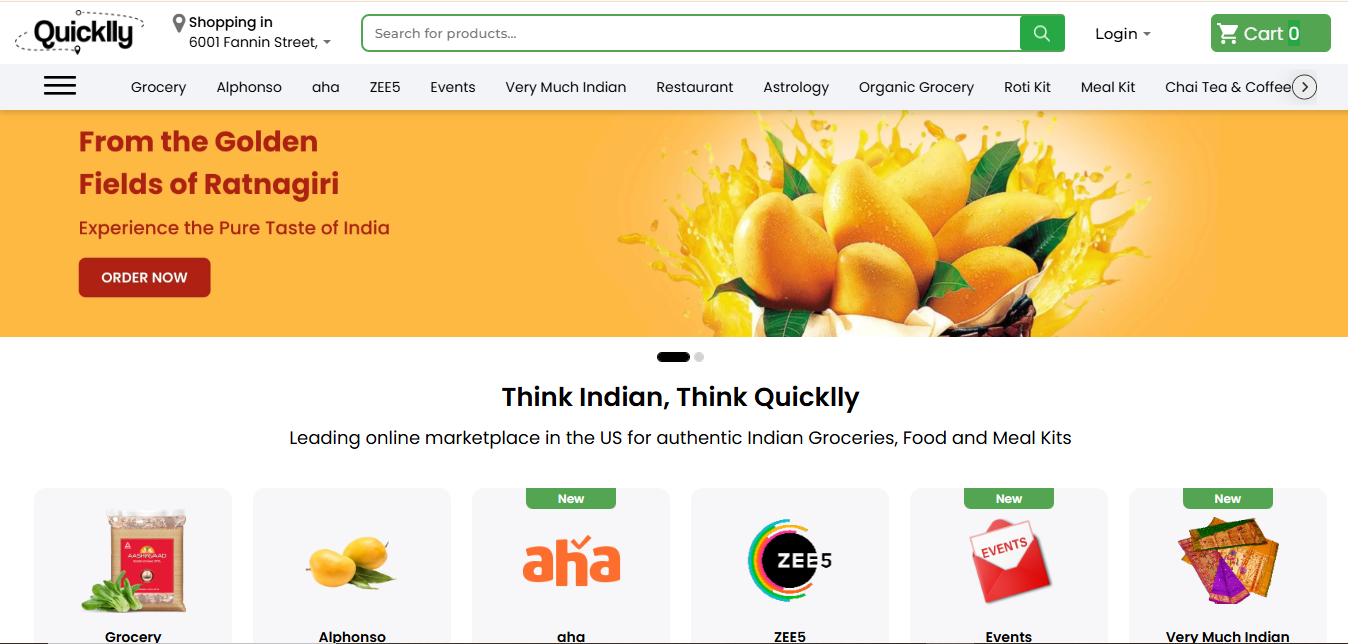Image resolution: width=1348 pixels, height=644 pixels.
Task: Open the Very Much Indian sarees thumbnail
Action: click(1227, 560)
